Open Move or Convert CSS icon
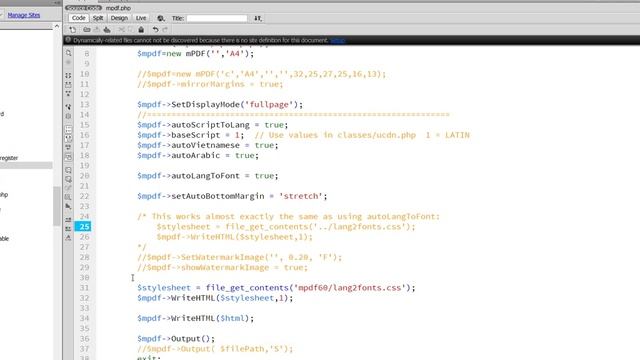Viewport: 640px width, 360px height. (x=69, y=207)
